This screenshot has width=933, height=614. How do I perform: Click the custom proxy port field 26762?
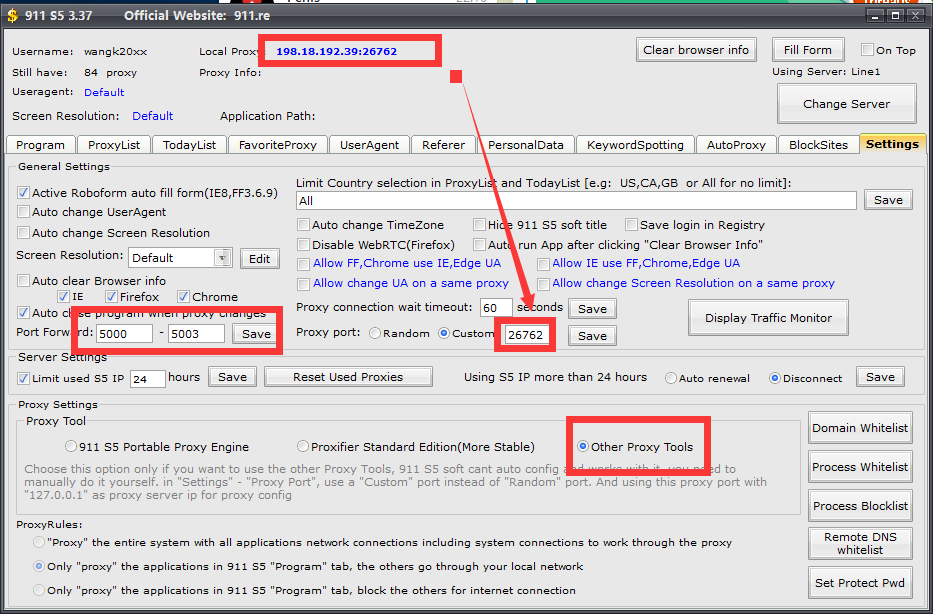coord(526,335)
